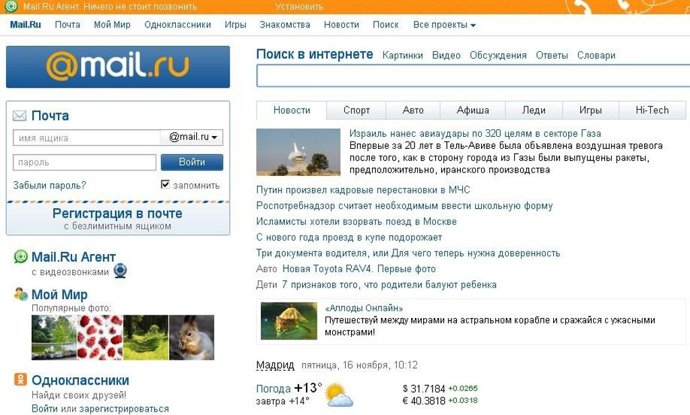
Task: Open Мой Мир in top navigation
Action: pyautogui.click(x=112, y=25)
